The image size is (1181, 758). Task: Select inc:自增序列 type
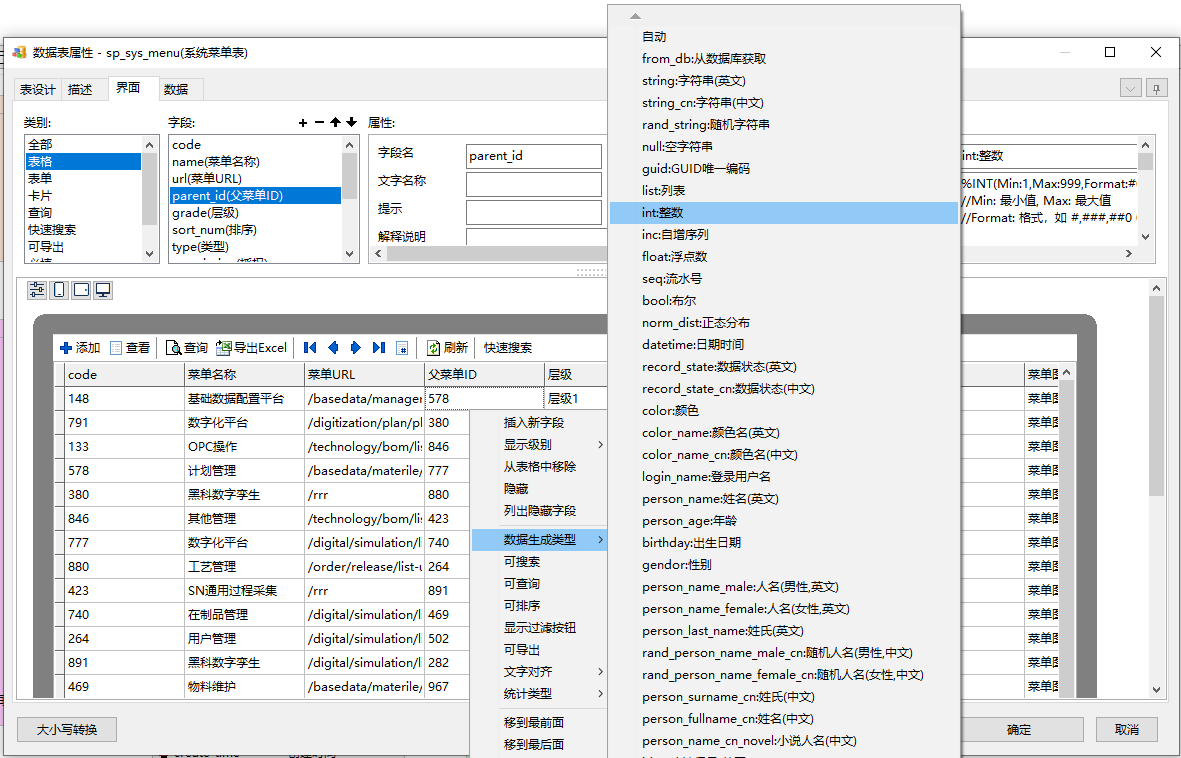coord(783,234)
